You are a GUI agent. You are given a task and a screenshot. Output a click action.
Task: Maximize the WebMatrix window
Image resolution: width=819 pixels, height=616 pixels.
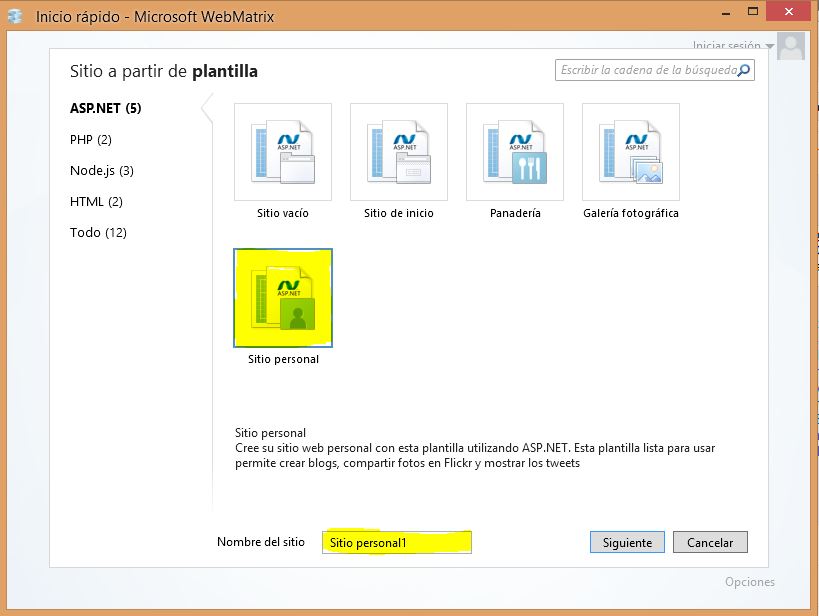coord(753,11)
